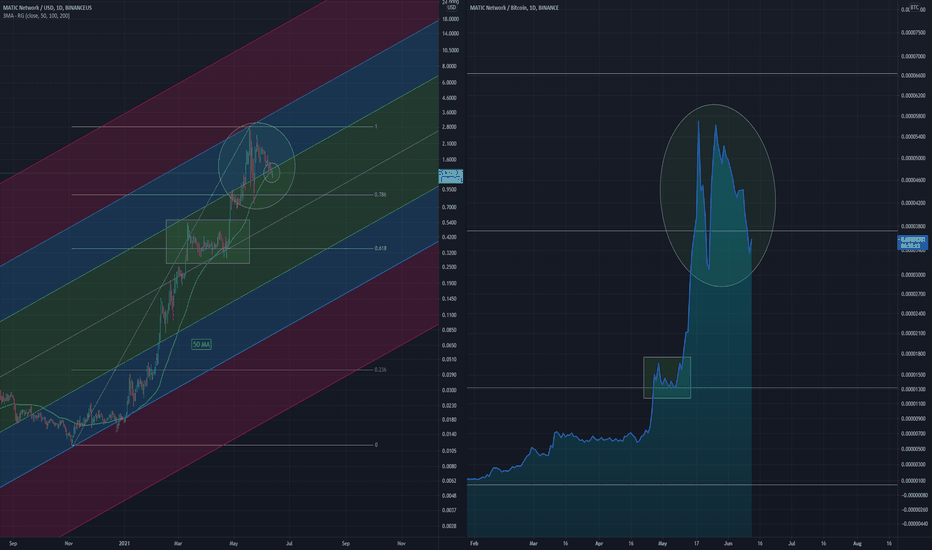Click the blue current price tag on BTC chart
This screenshot has height=550, width=932.
coord(912,242)
